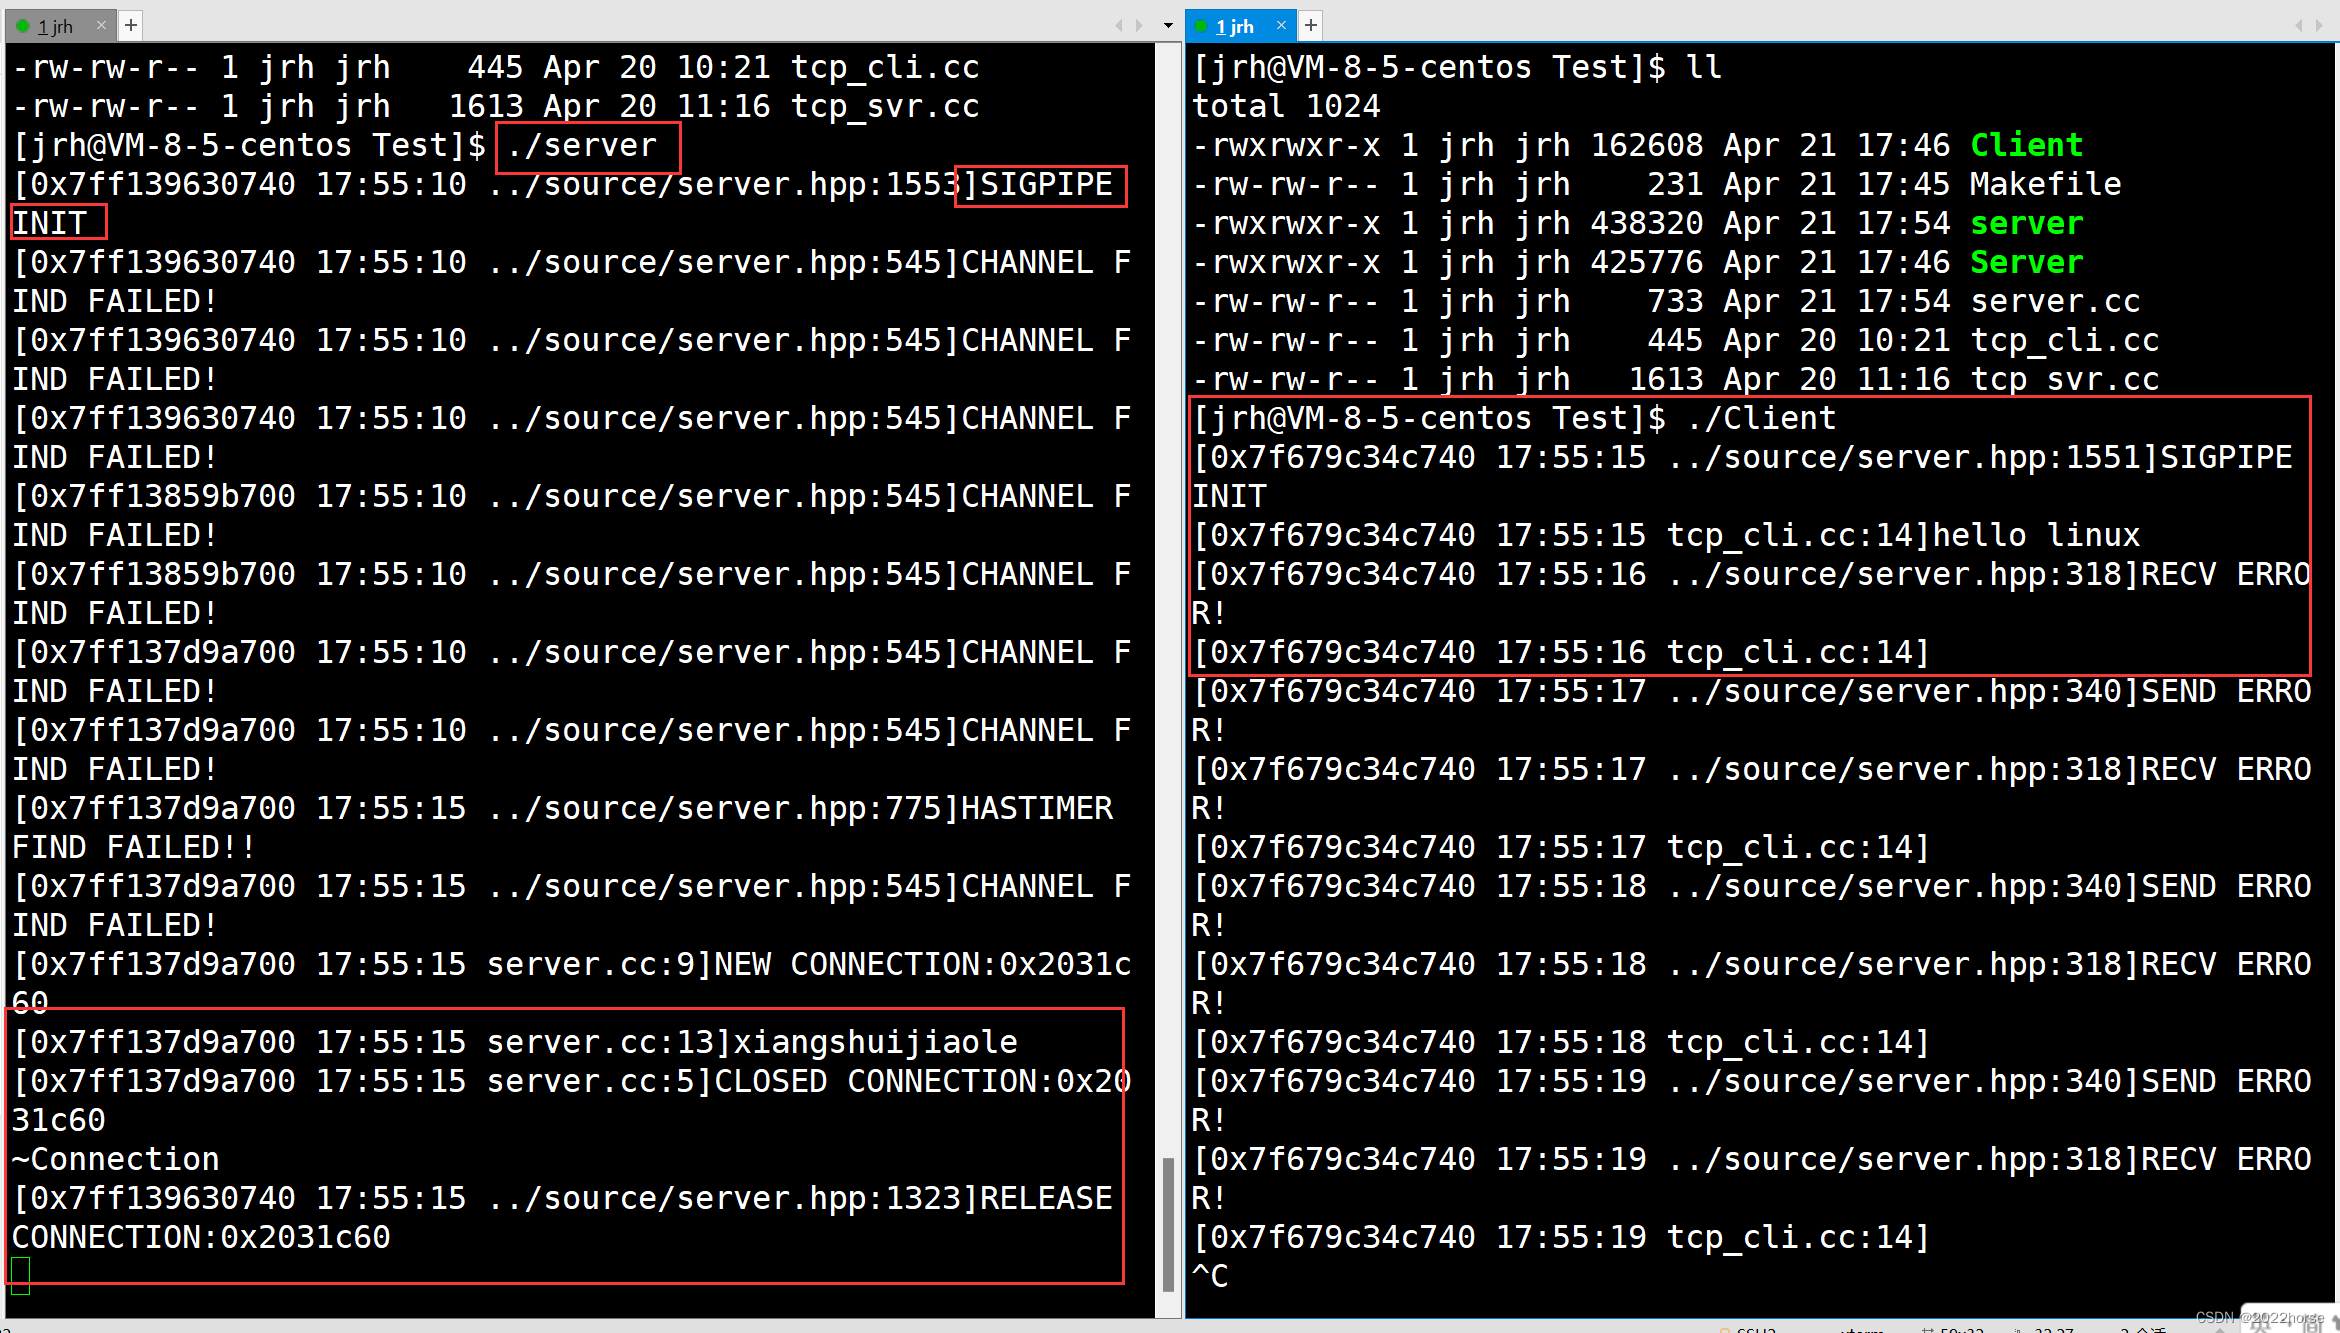Click 'Makefile' entry in the right terminal
This screenshot has width=2340, height=1333.
click(x=2045, y=185)
